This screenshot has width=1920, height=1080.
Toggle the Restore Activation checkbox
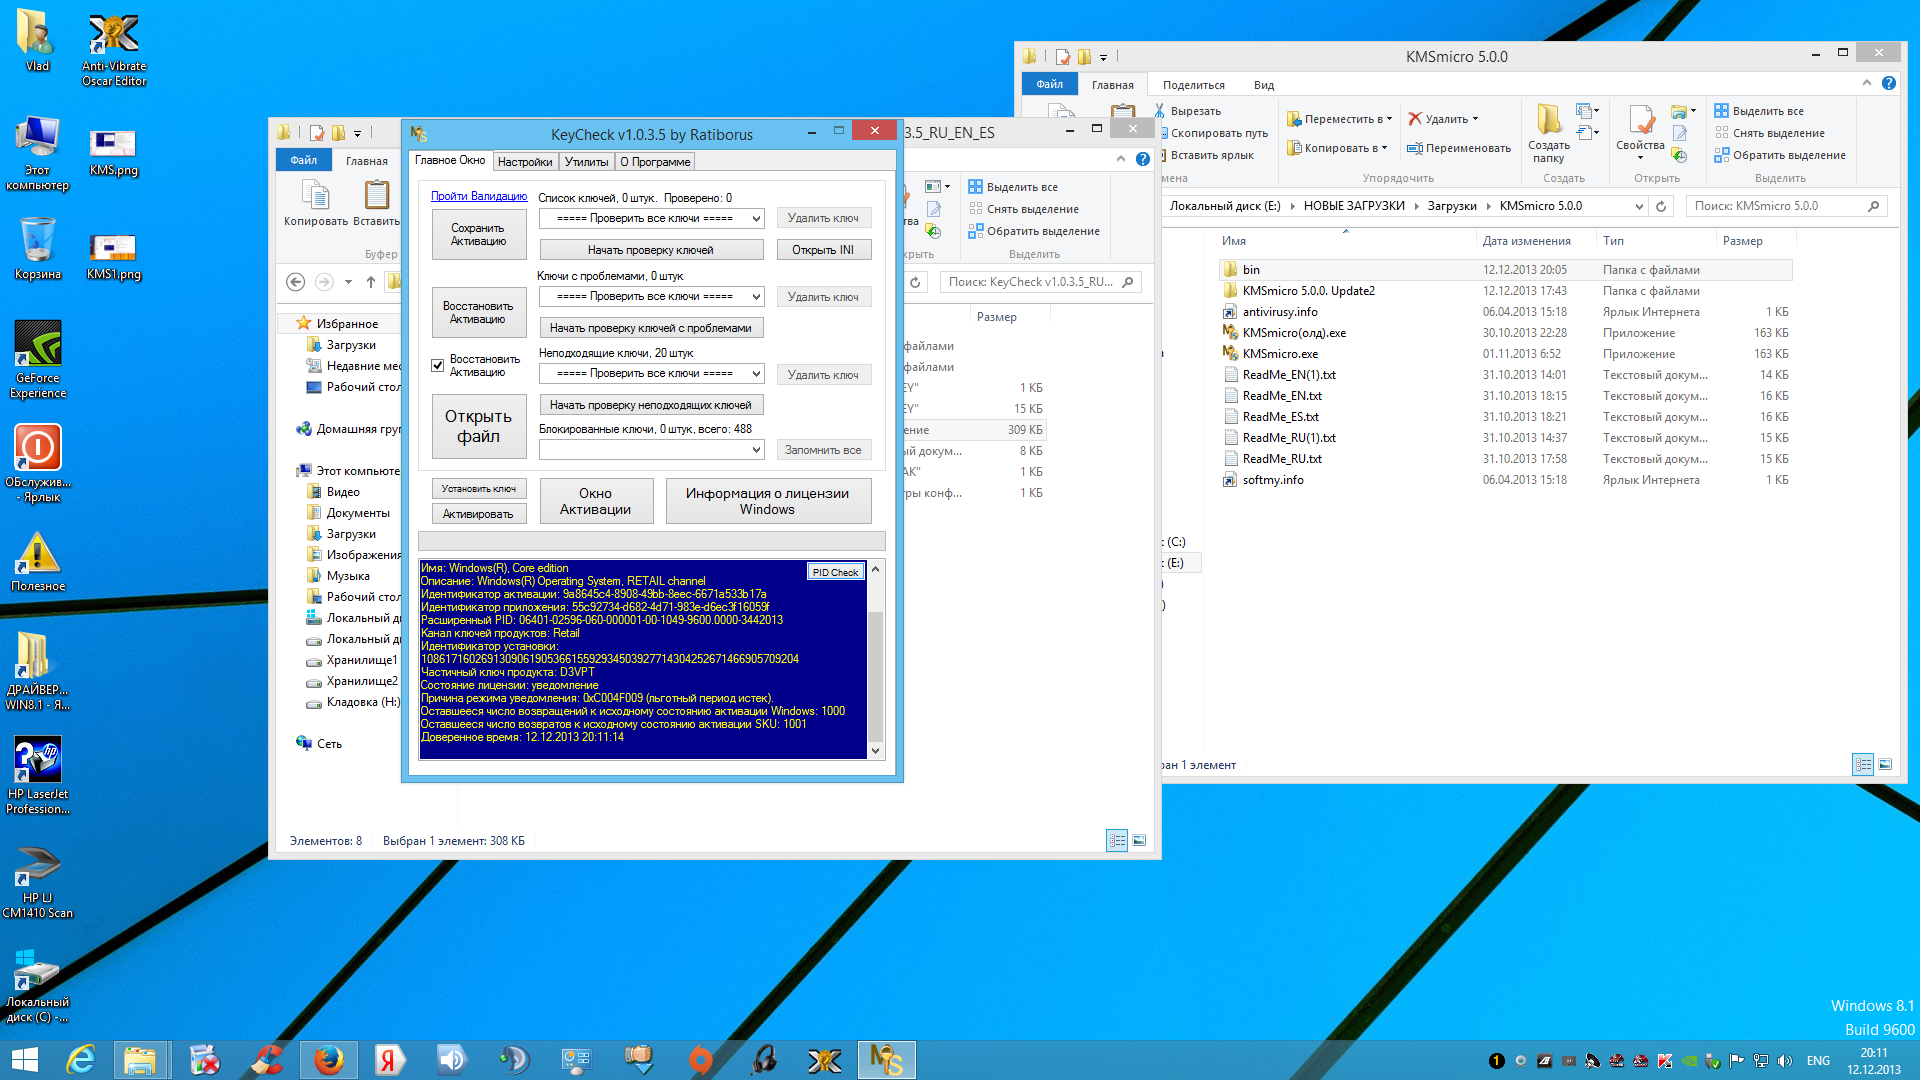437,366
